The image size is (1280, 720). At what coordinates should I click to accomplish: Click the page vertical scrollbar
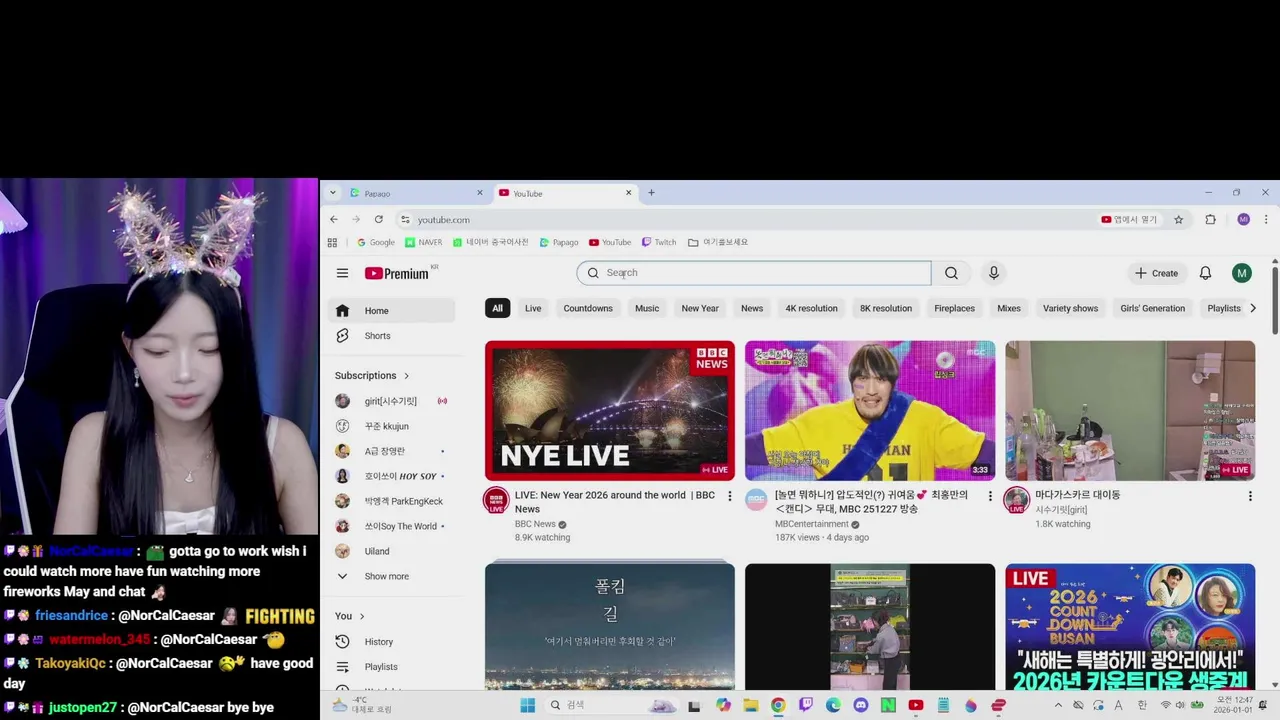click(1275, 300)
